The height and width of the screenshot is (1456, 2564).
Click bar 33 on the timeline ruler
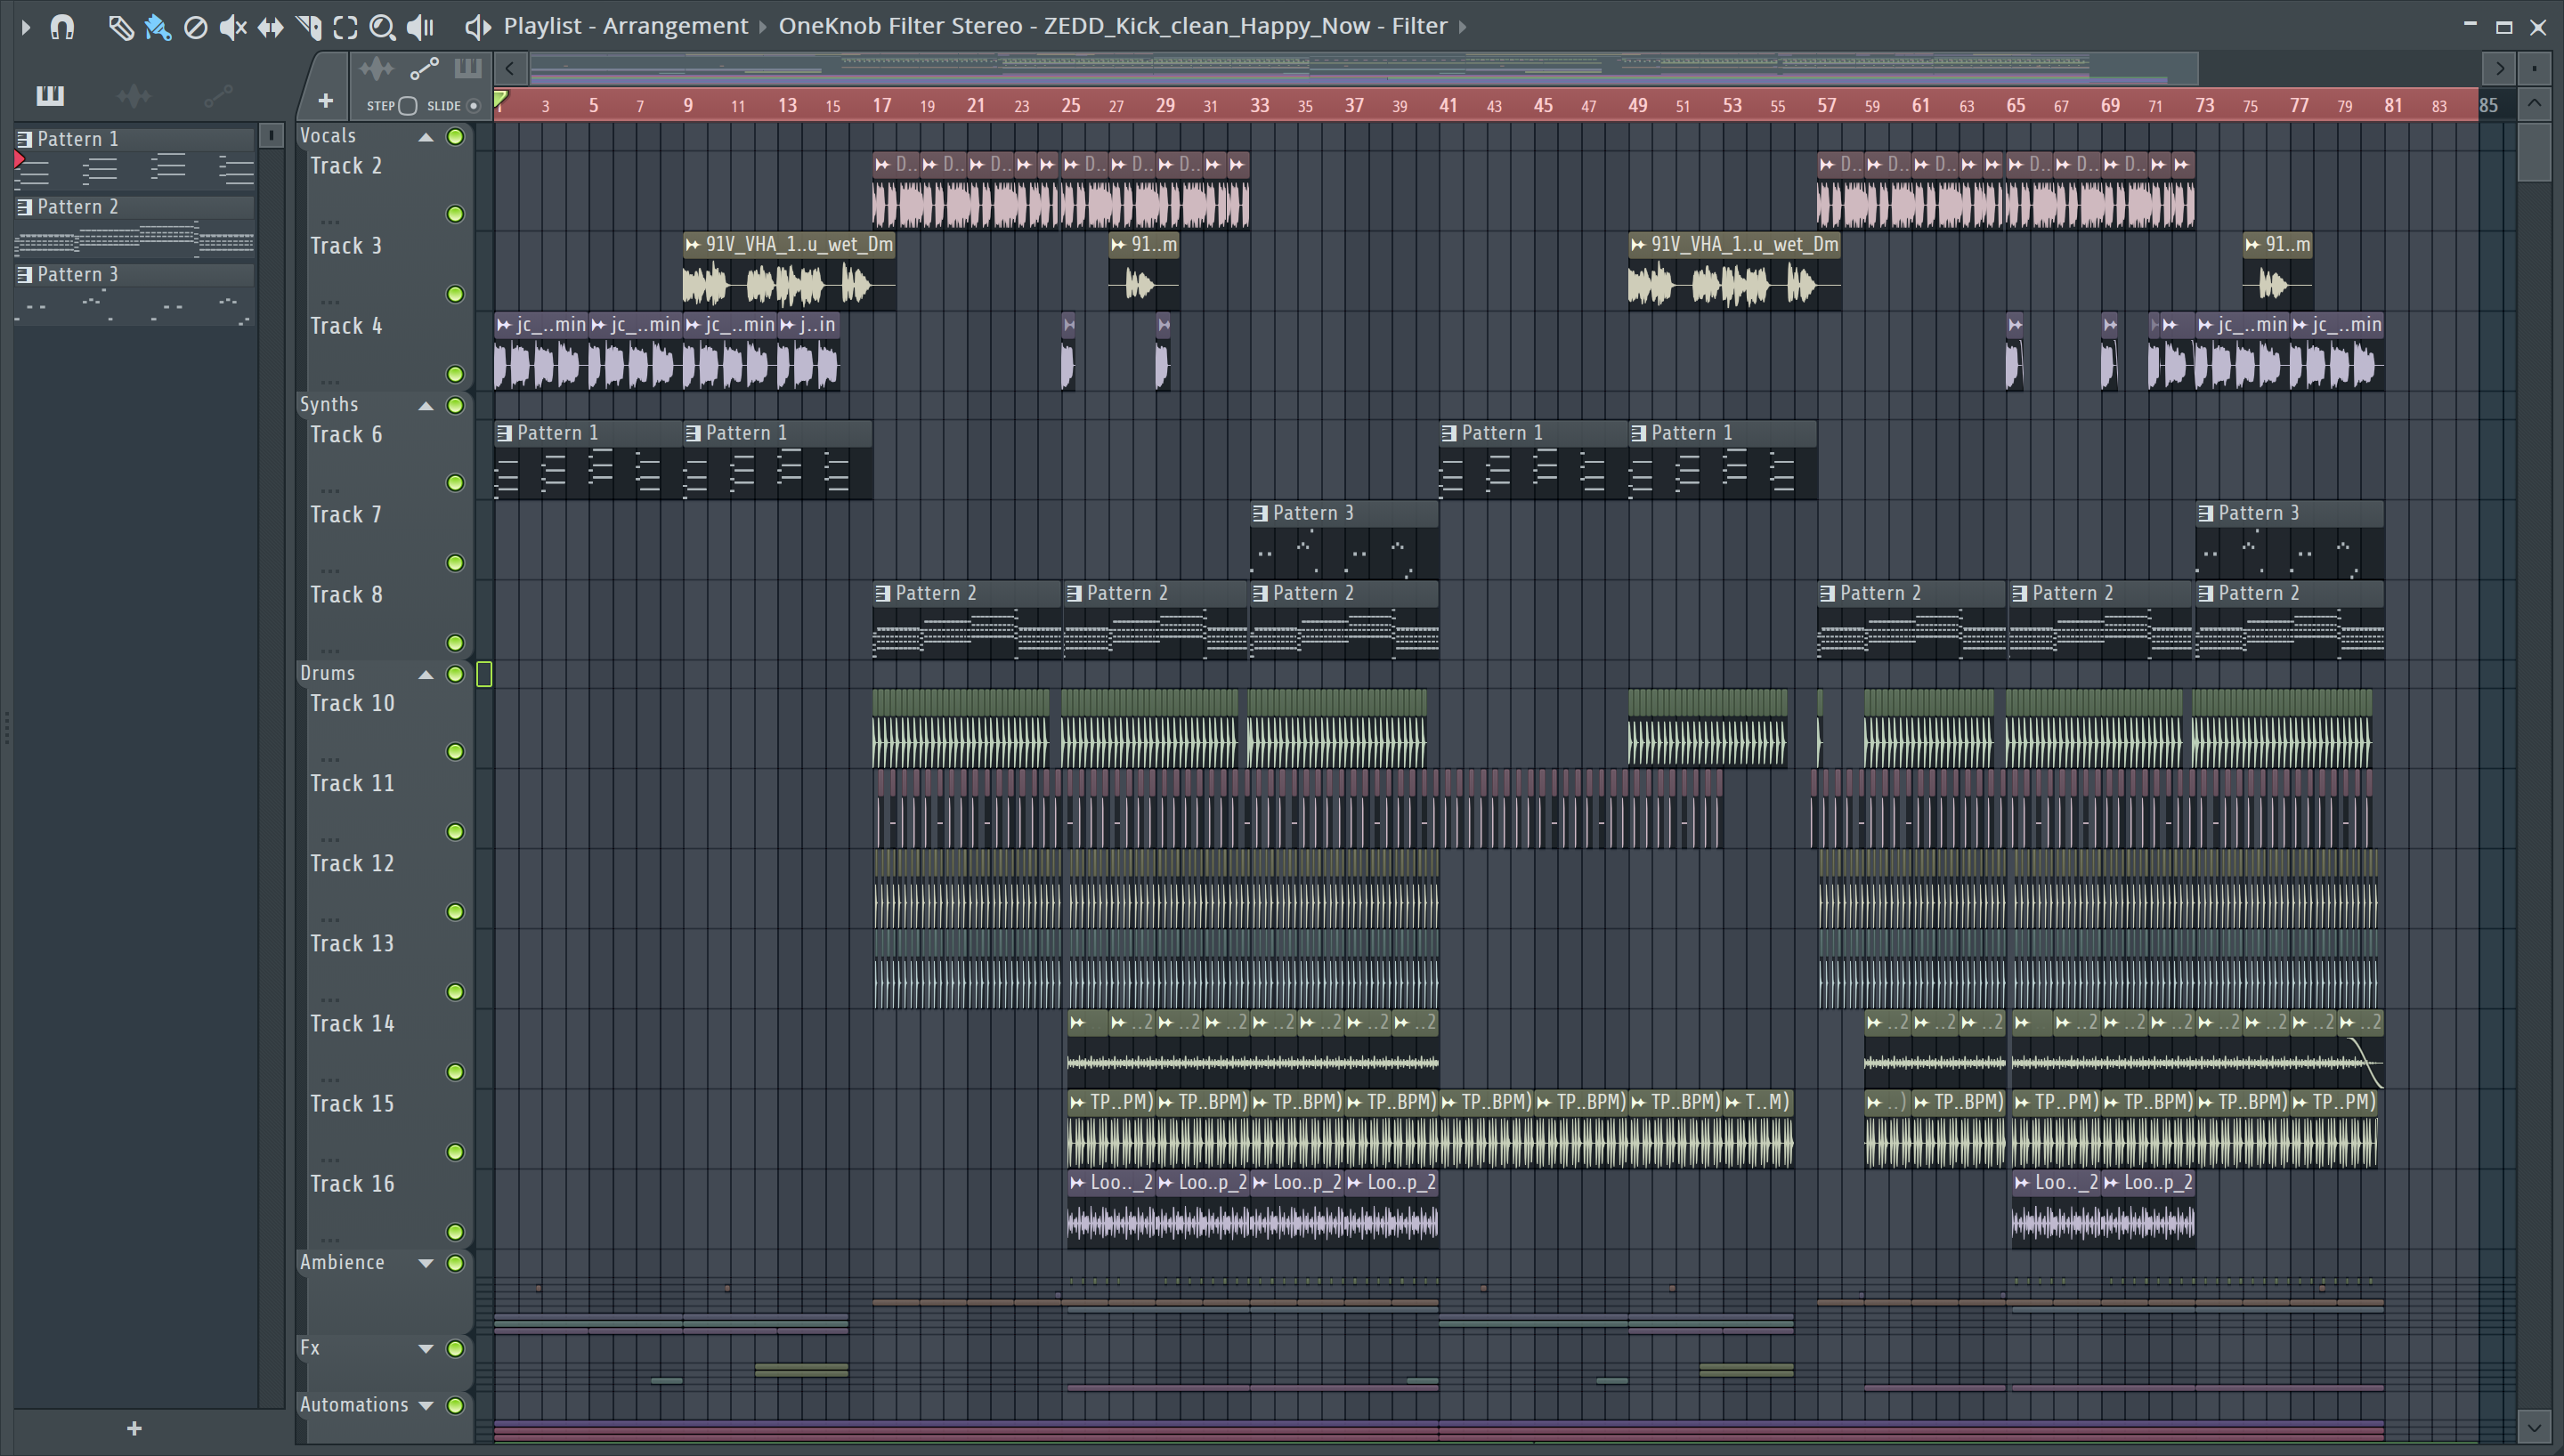pyautogui.click(x=1259, y=105)
